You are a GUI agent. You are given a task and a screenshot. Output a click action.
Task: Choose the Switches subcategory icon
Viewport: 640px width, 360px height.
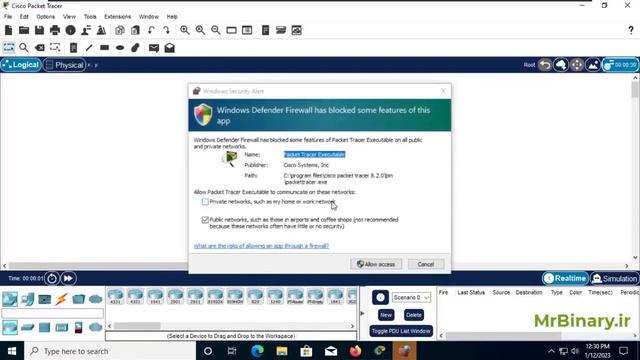(x=27, y=327)
